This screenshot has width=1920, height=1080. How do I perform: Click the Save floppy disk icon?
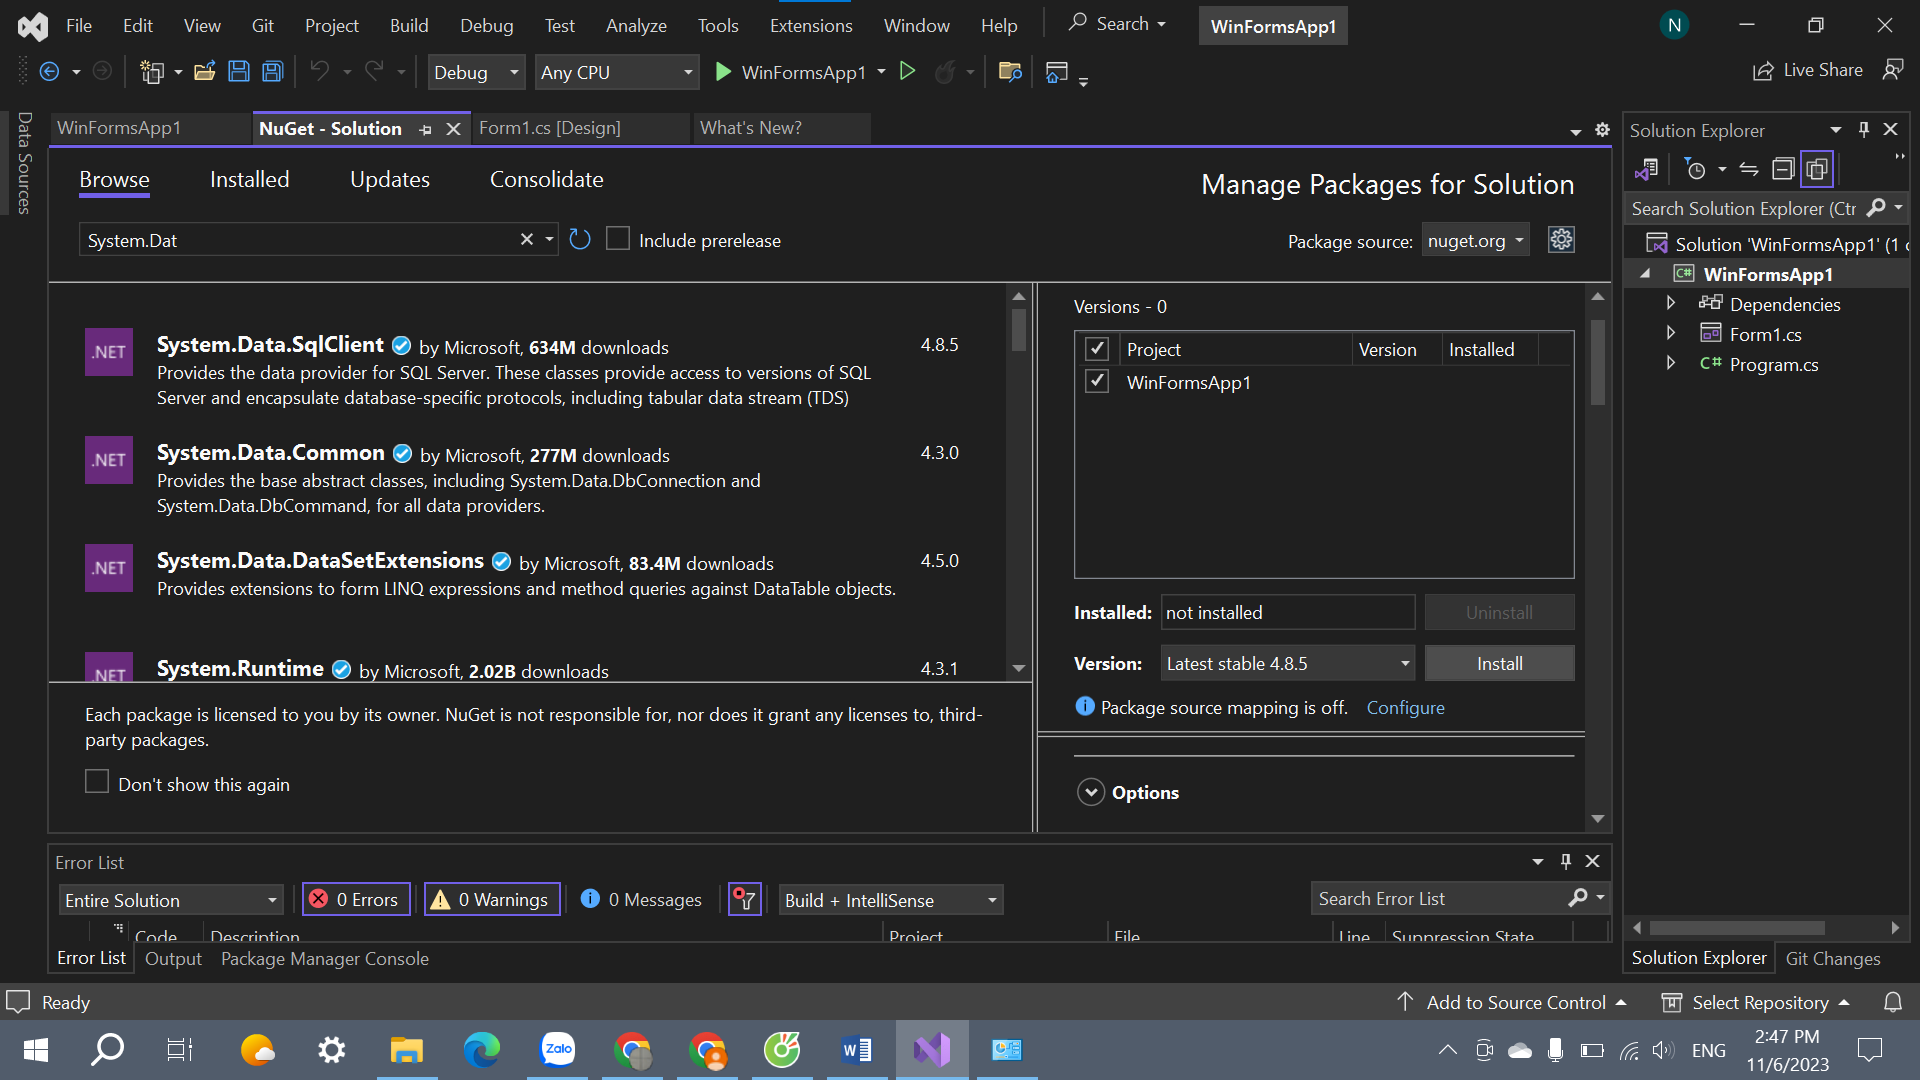coord(239,72)
